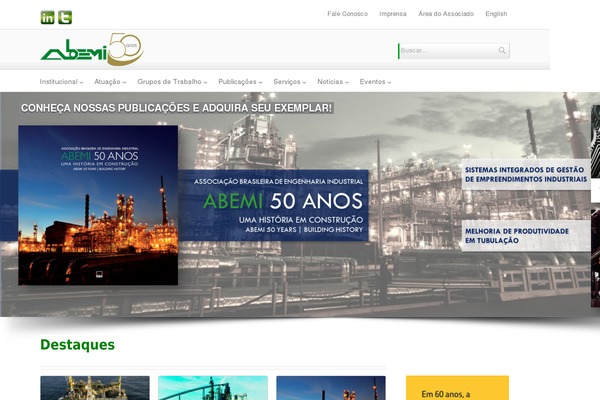Open the Grupos de Trabalho menu

(x=173, y=81)
